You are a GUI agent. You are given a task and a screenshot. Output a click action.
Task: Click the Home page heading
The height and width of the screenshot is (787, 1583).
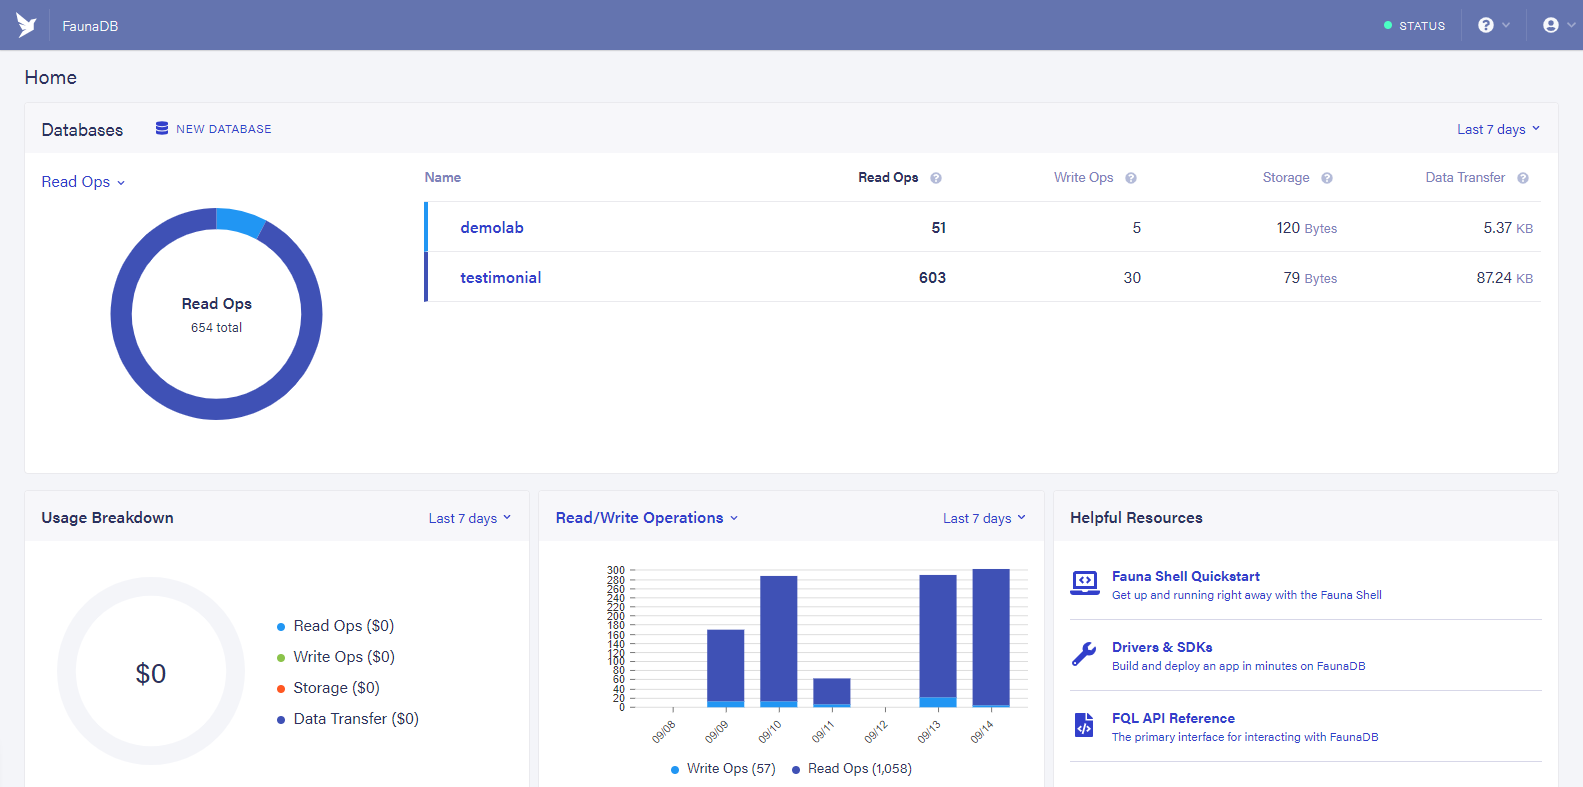(51, 77)
